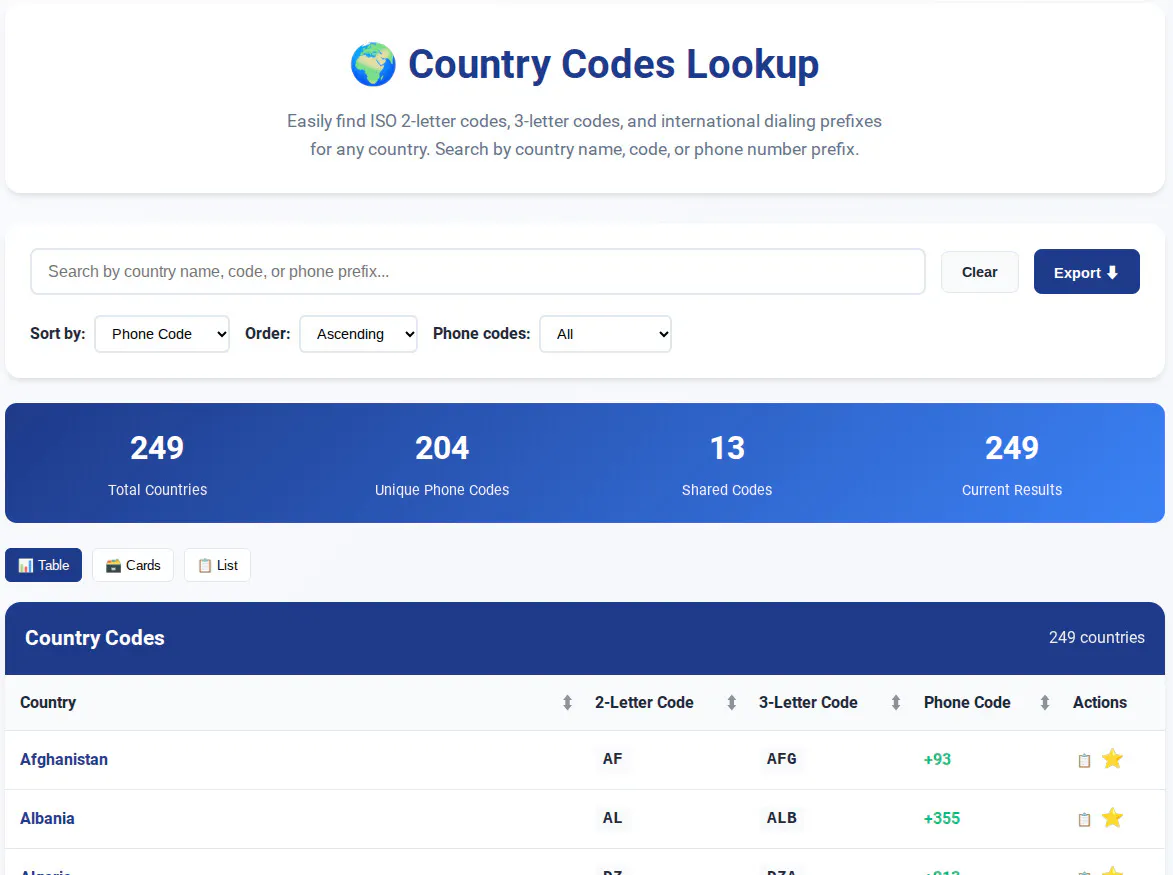Sort by the Phone Code column arrows
Screen dimensions: 1173x875
tap(1044, 702)
